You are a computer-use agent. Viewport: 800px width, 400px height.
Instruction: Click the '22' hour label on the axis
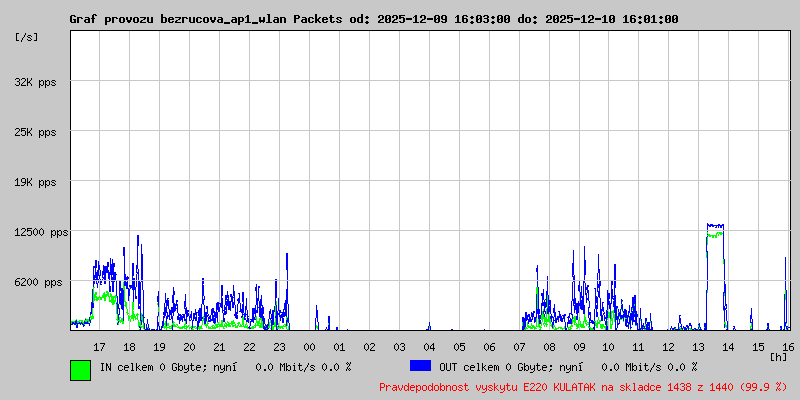tap(249, 347)
